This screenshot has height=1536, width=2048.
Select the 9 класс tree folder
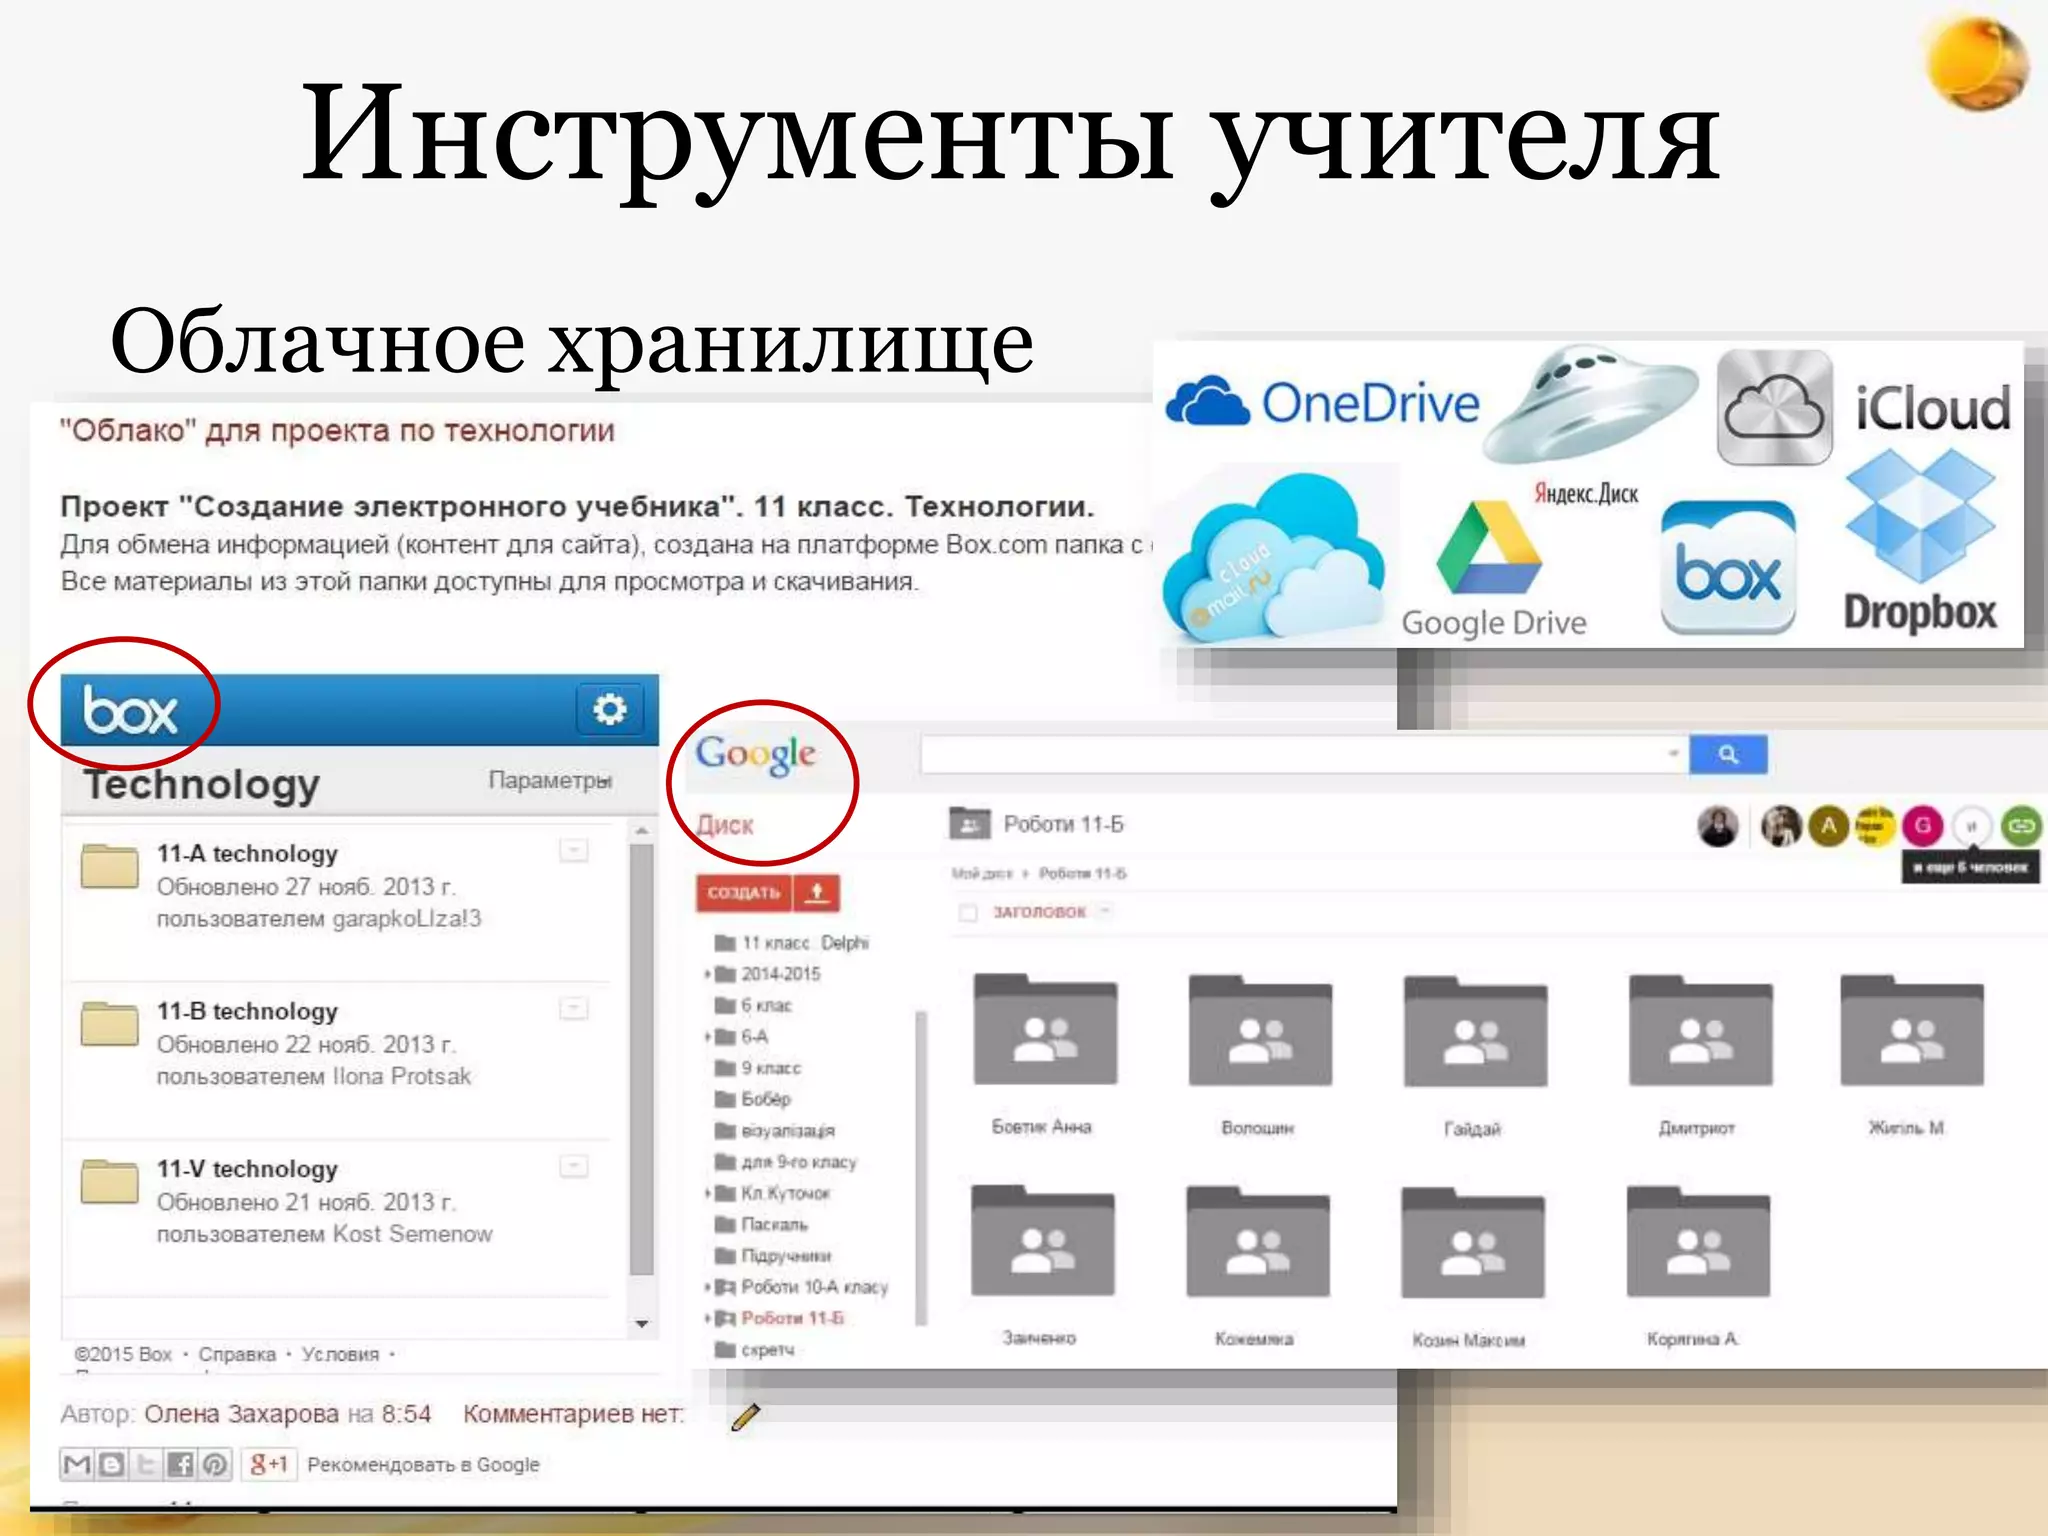(x=758, y=1068)
